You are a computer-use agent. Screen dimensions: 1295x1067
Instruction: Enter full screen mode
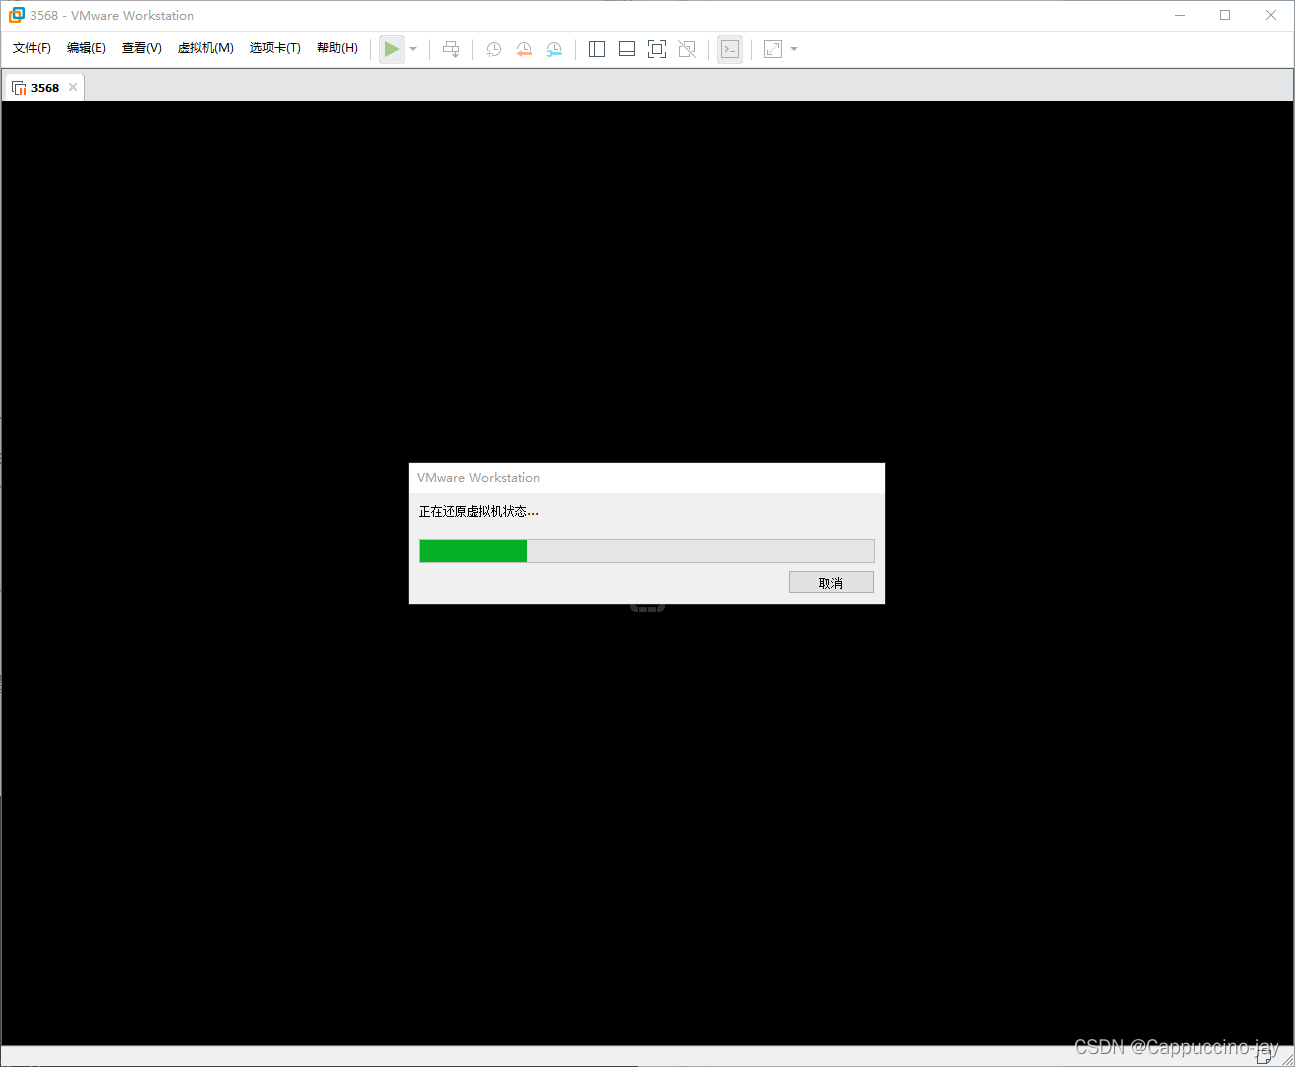(x=657, y=49)
